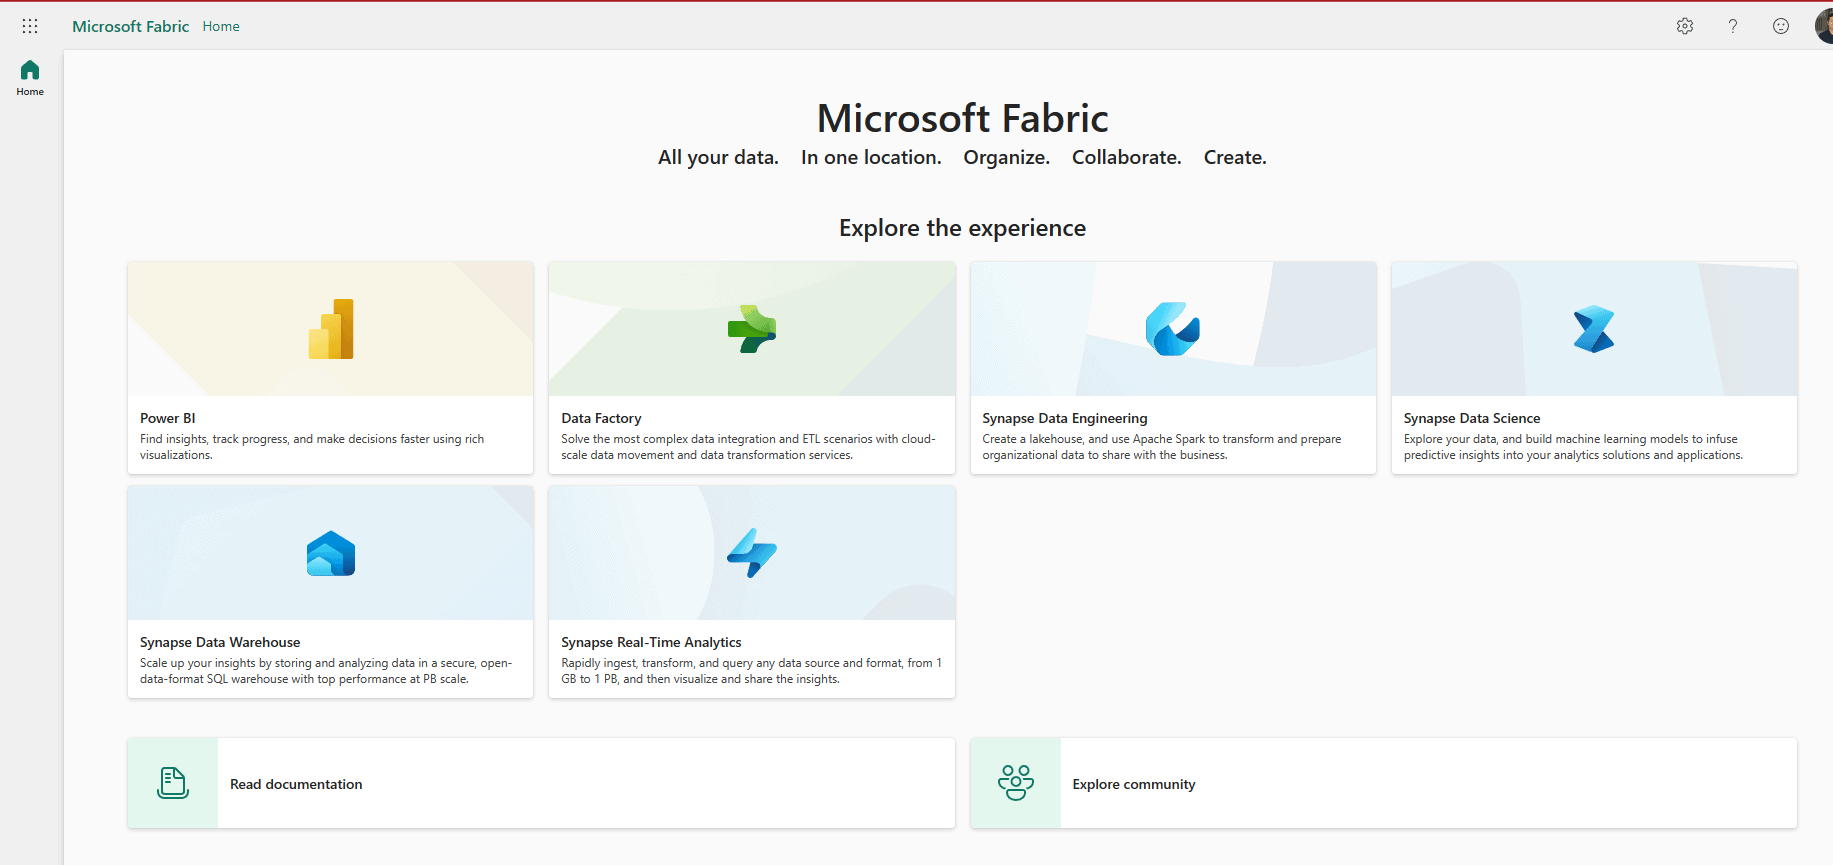The height and width of the screenshot is (865, 1833).
Task: Click the Data Factory description text
Action: 748,447
